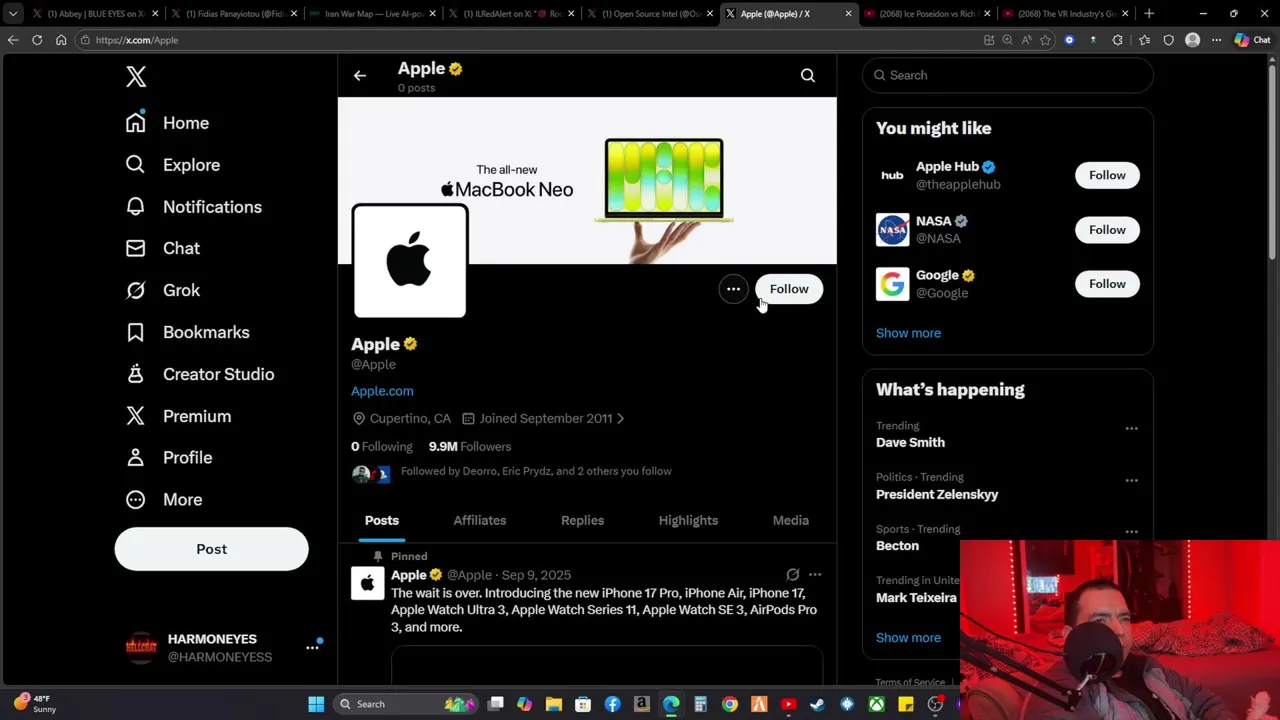
Task: Show more under What's happening
Action: tap(908, 638)
